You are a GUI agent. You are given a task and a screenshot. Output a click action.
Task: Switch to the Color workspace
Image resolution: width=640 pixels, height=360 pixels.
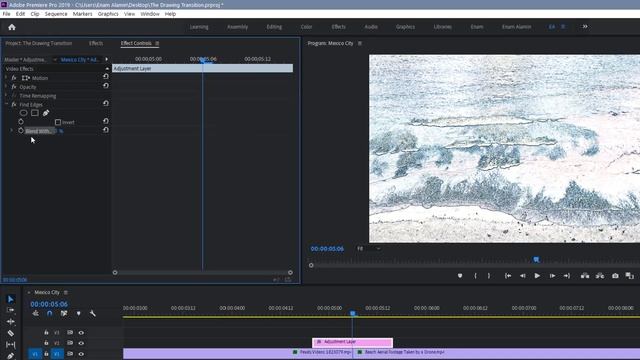click(x=307, y=27)
